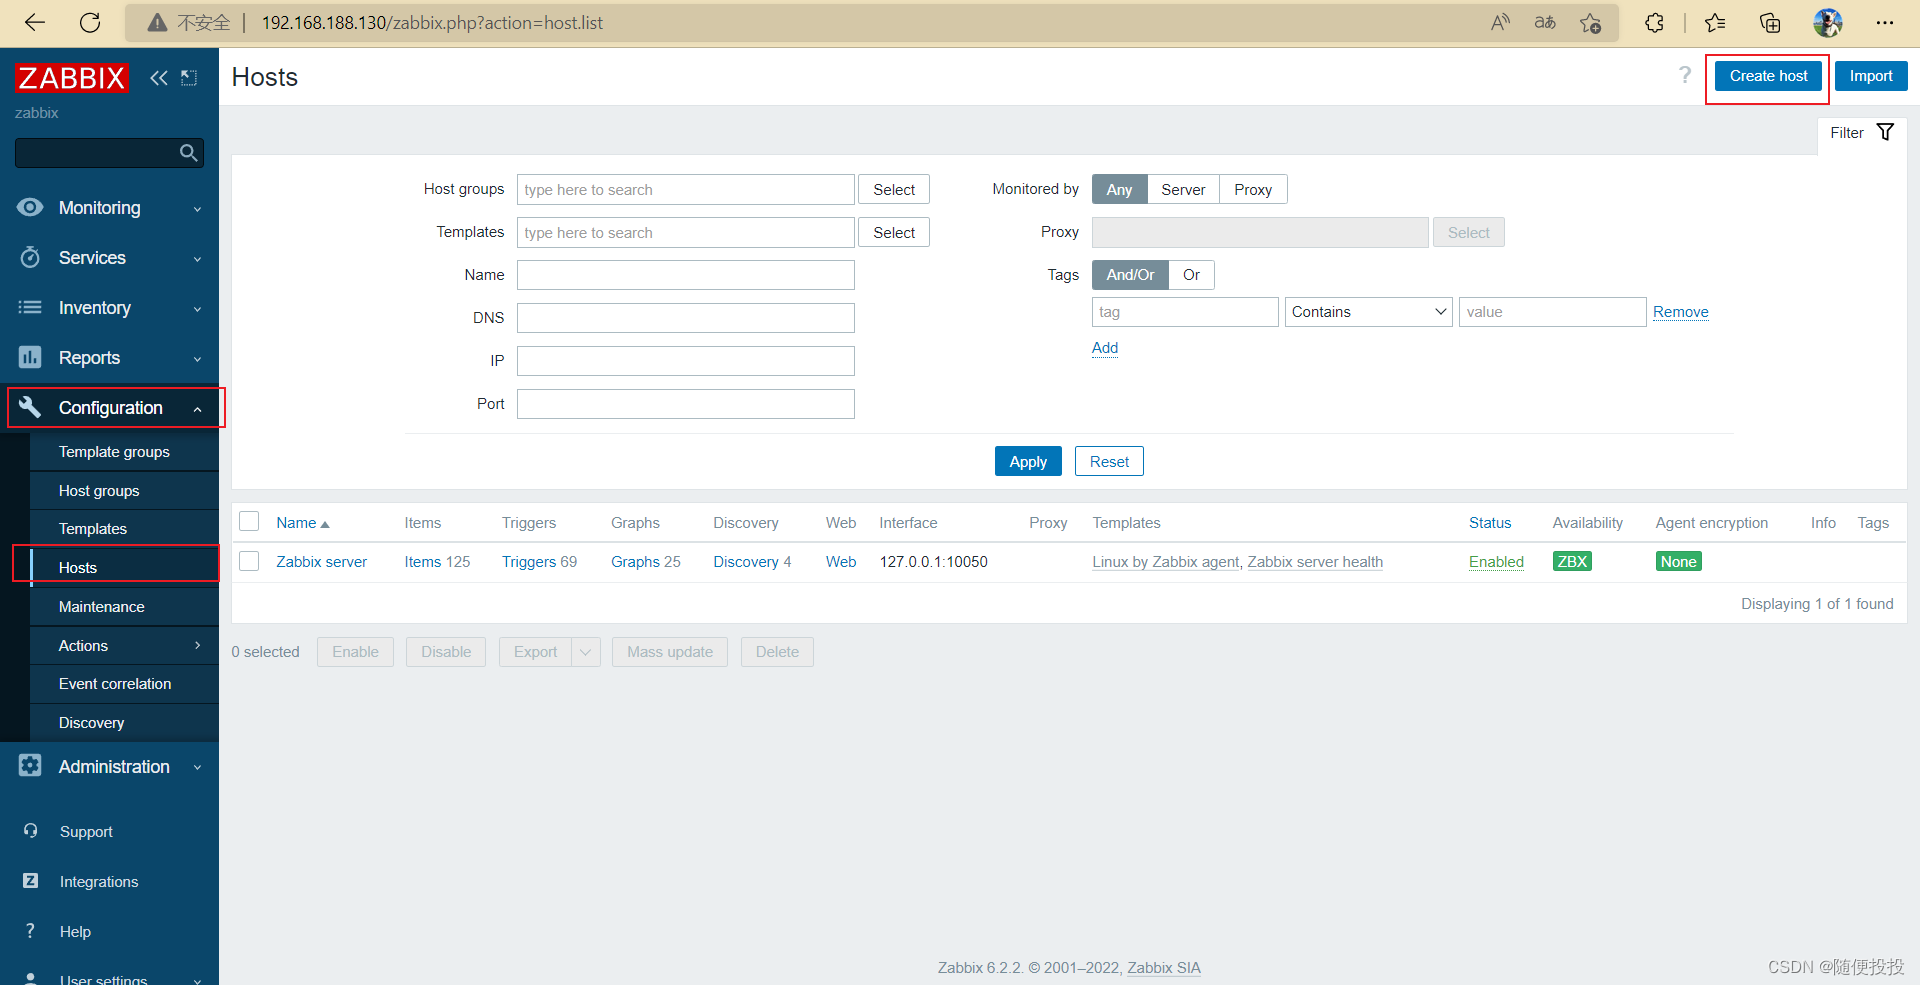Click the green ZBX availability badge
The width and height of the screenshot is (1920, 985).
coord(1572,561)
